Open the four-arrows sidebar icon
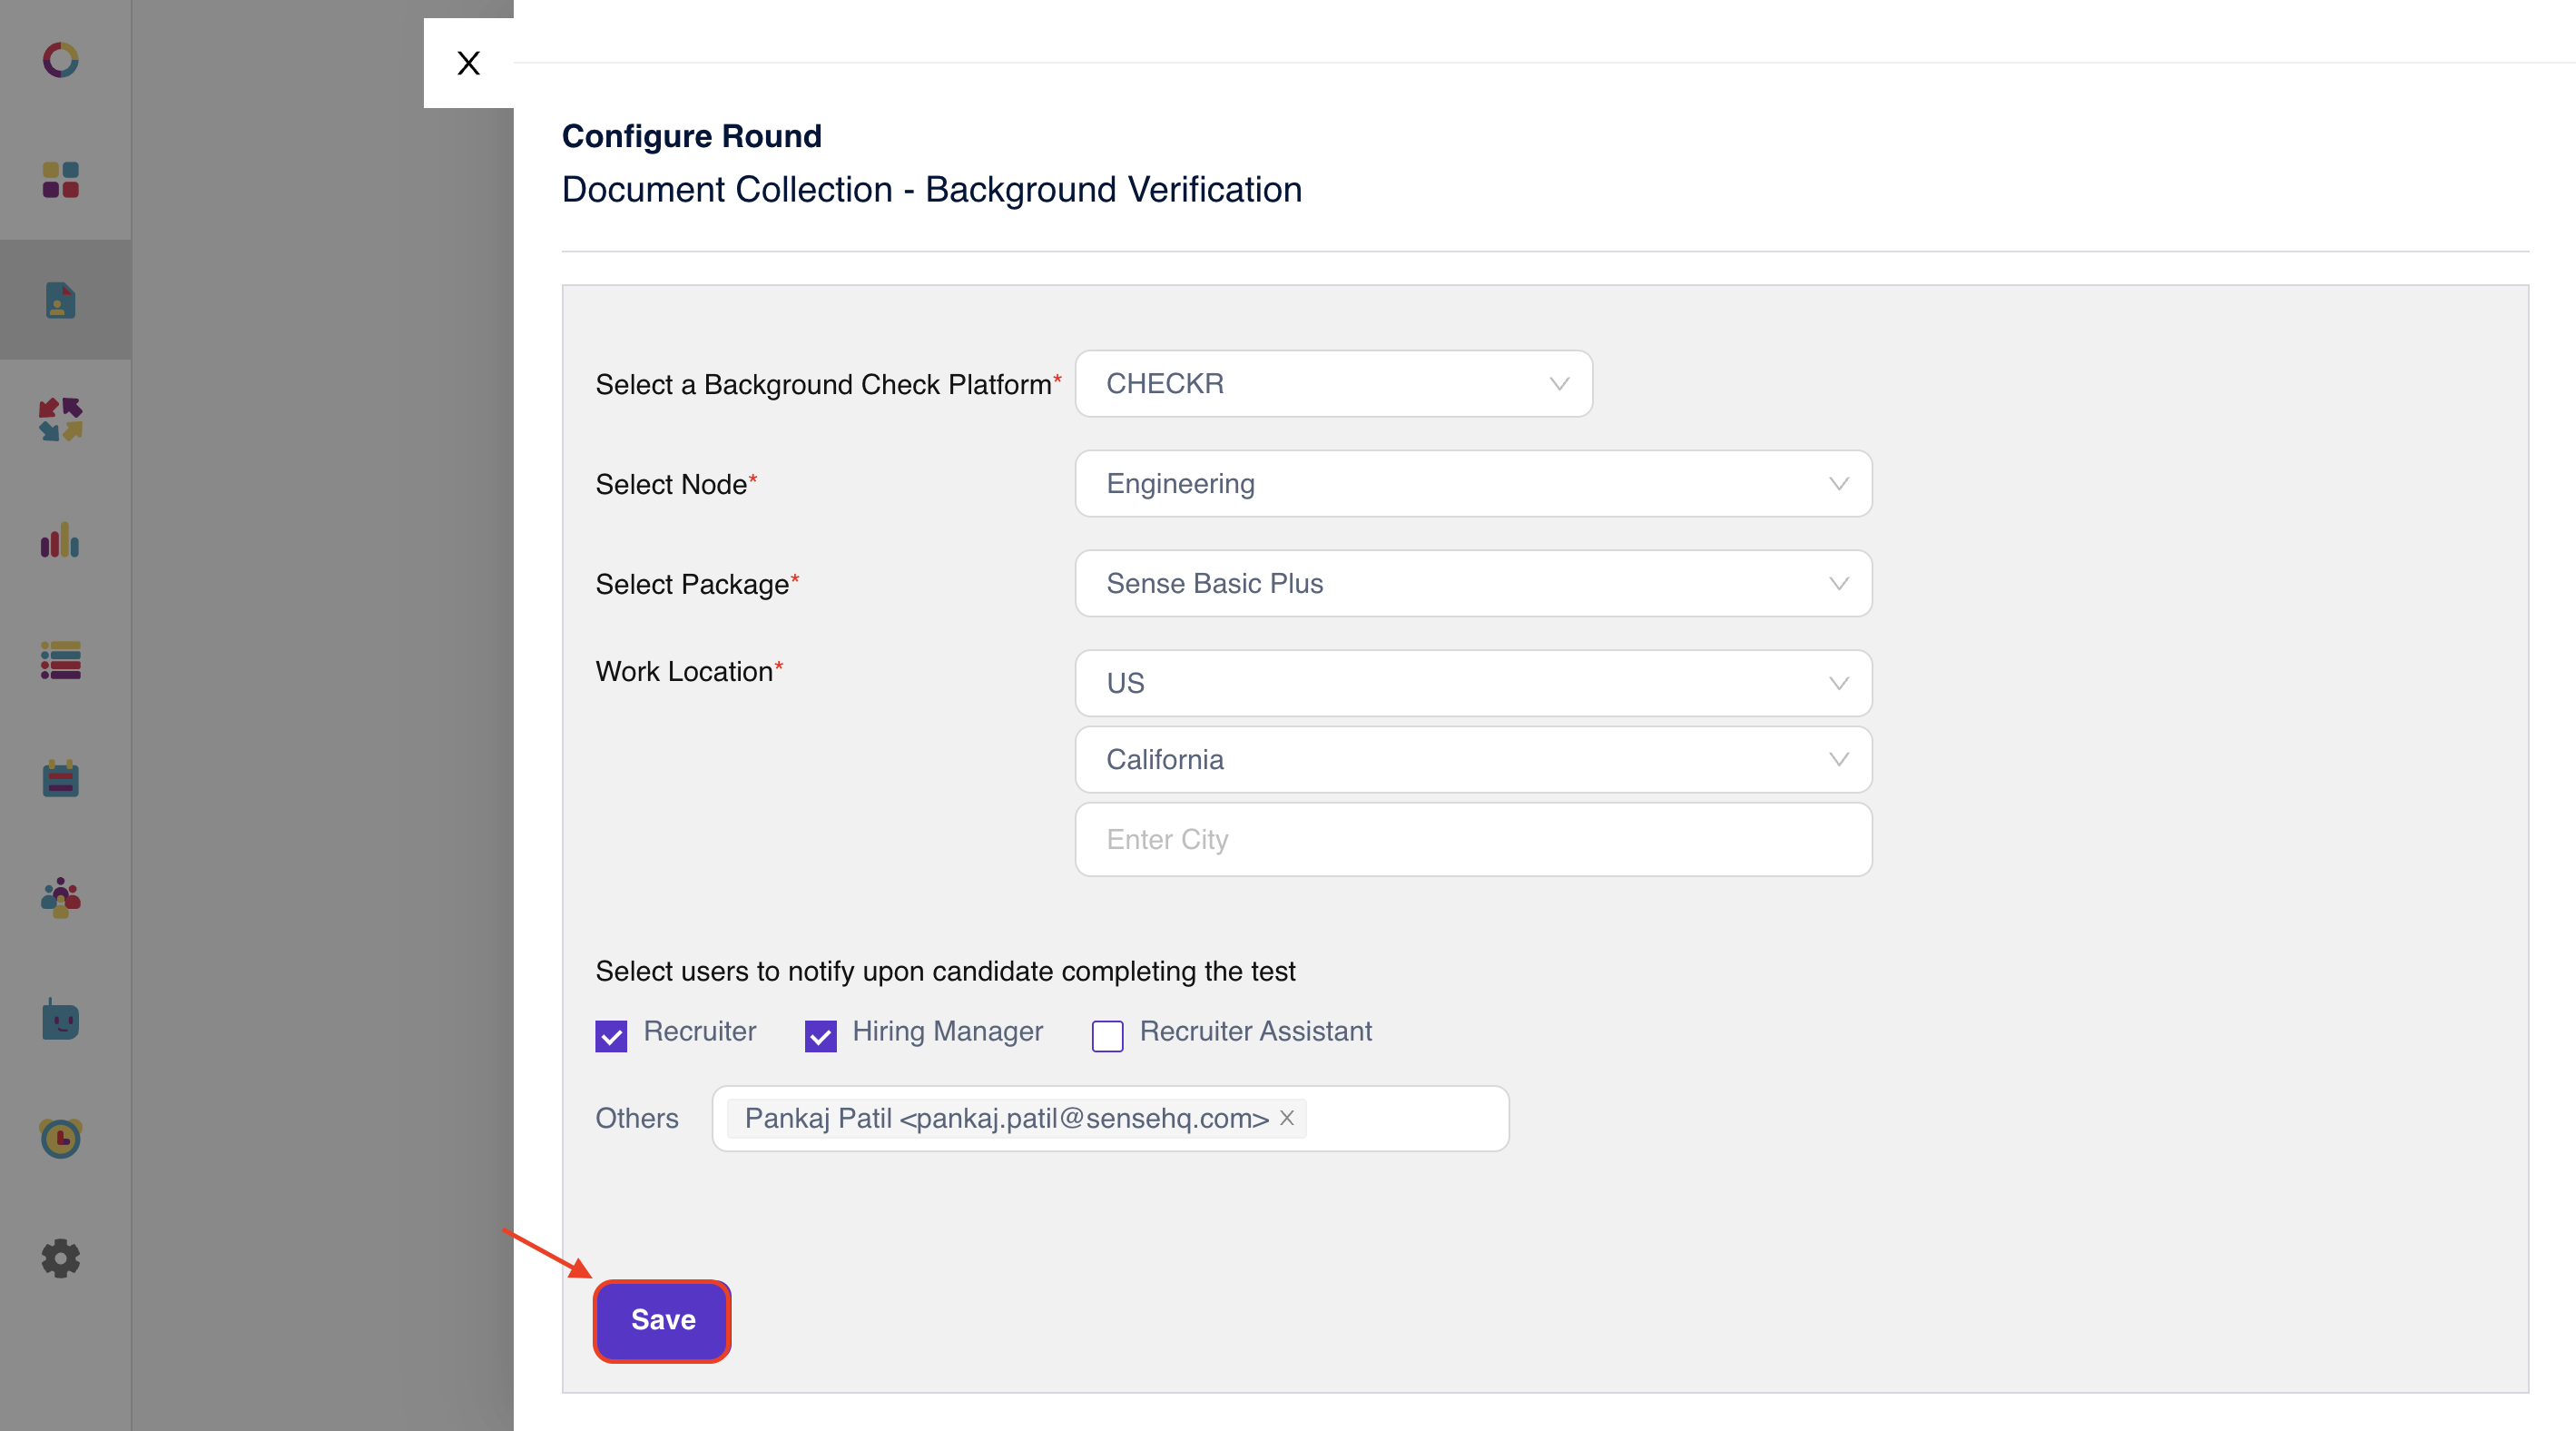The width and height of the screenshot is (2576, 1431). (x=61, y=420)
